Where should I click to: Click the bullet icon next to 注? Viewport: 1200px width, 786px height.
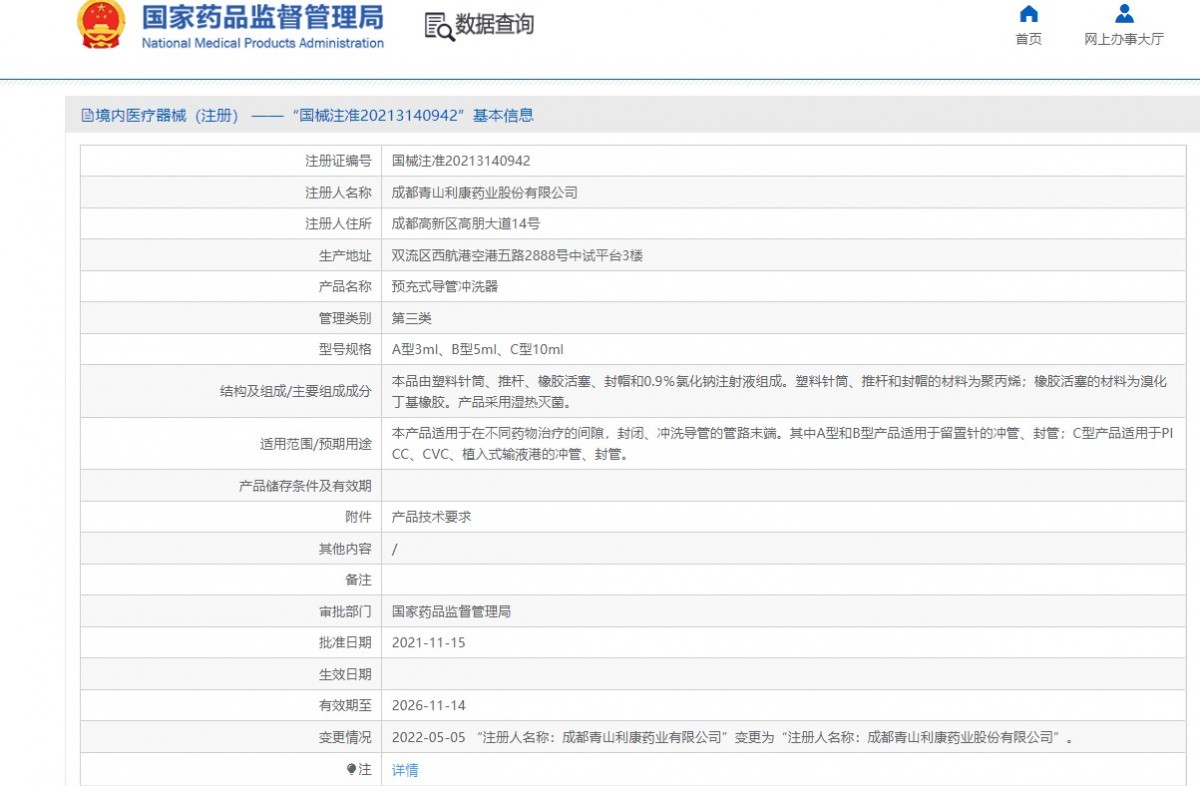pos(351,769)
